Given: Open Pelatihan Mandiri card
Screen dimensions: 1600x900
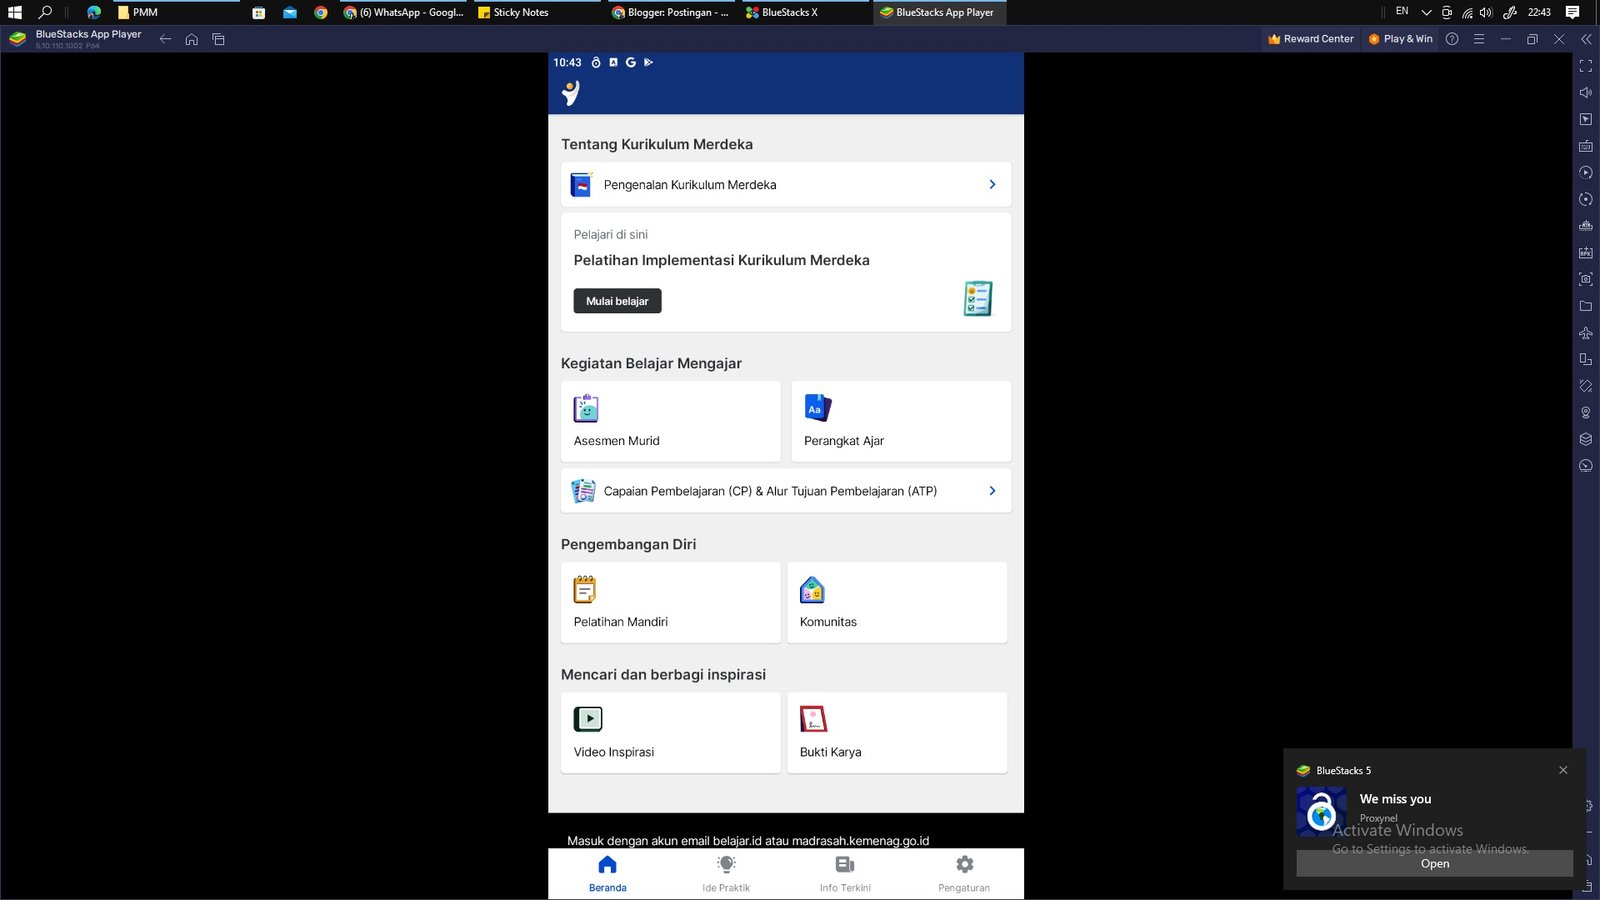Looking at the screenshot, I should [x=671, y=602].
